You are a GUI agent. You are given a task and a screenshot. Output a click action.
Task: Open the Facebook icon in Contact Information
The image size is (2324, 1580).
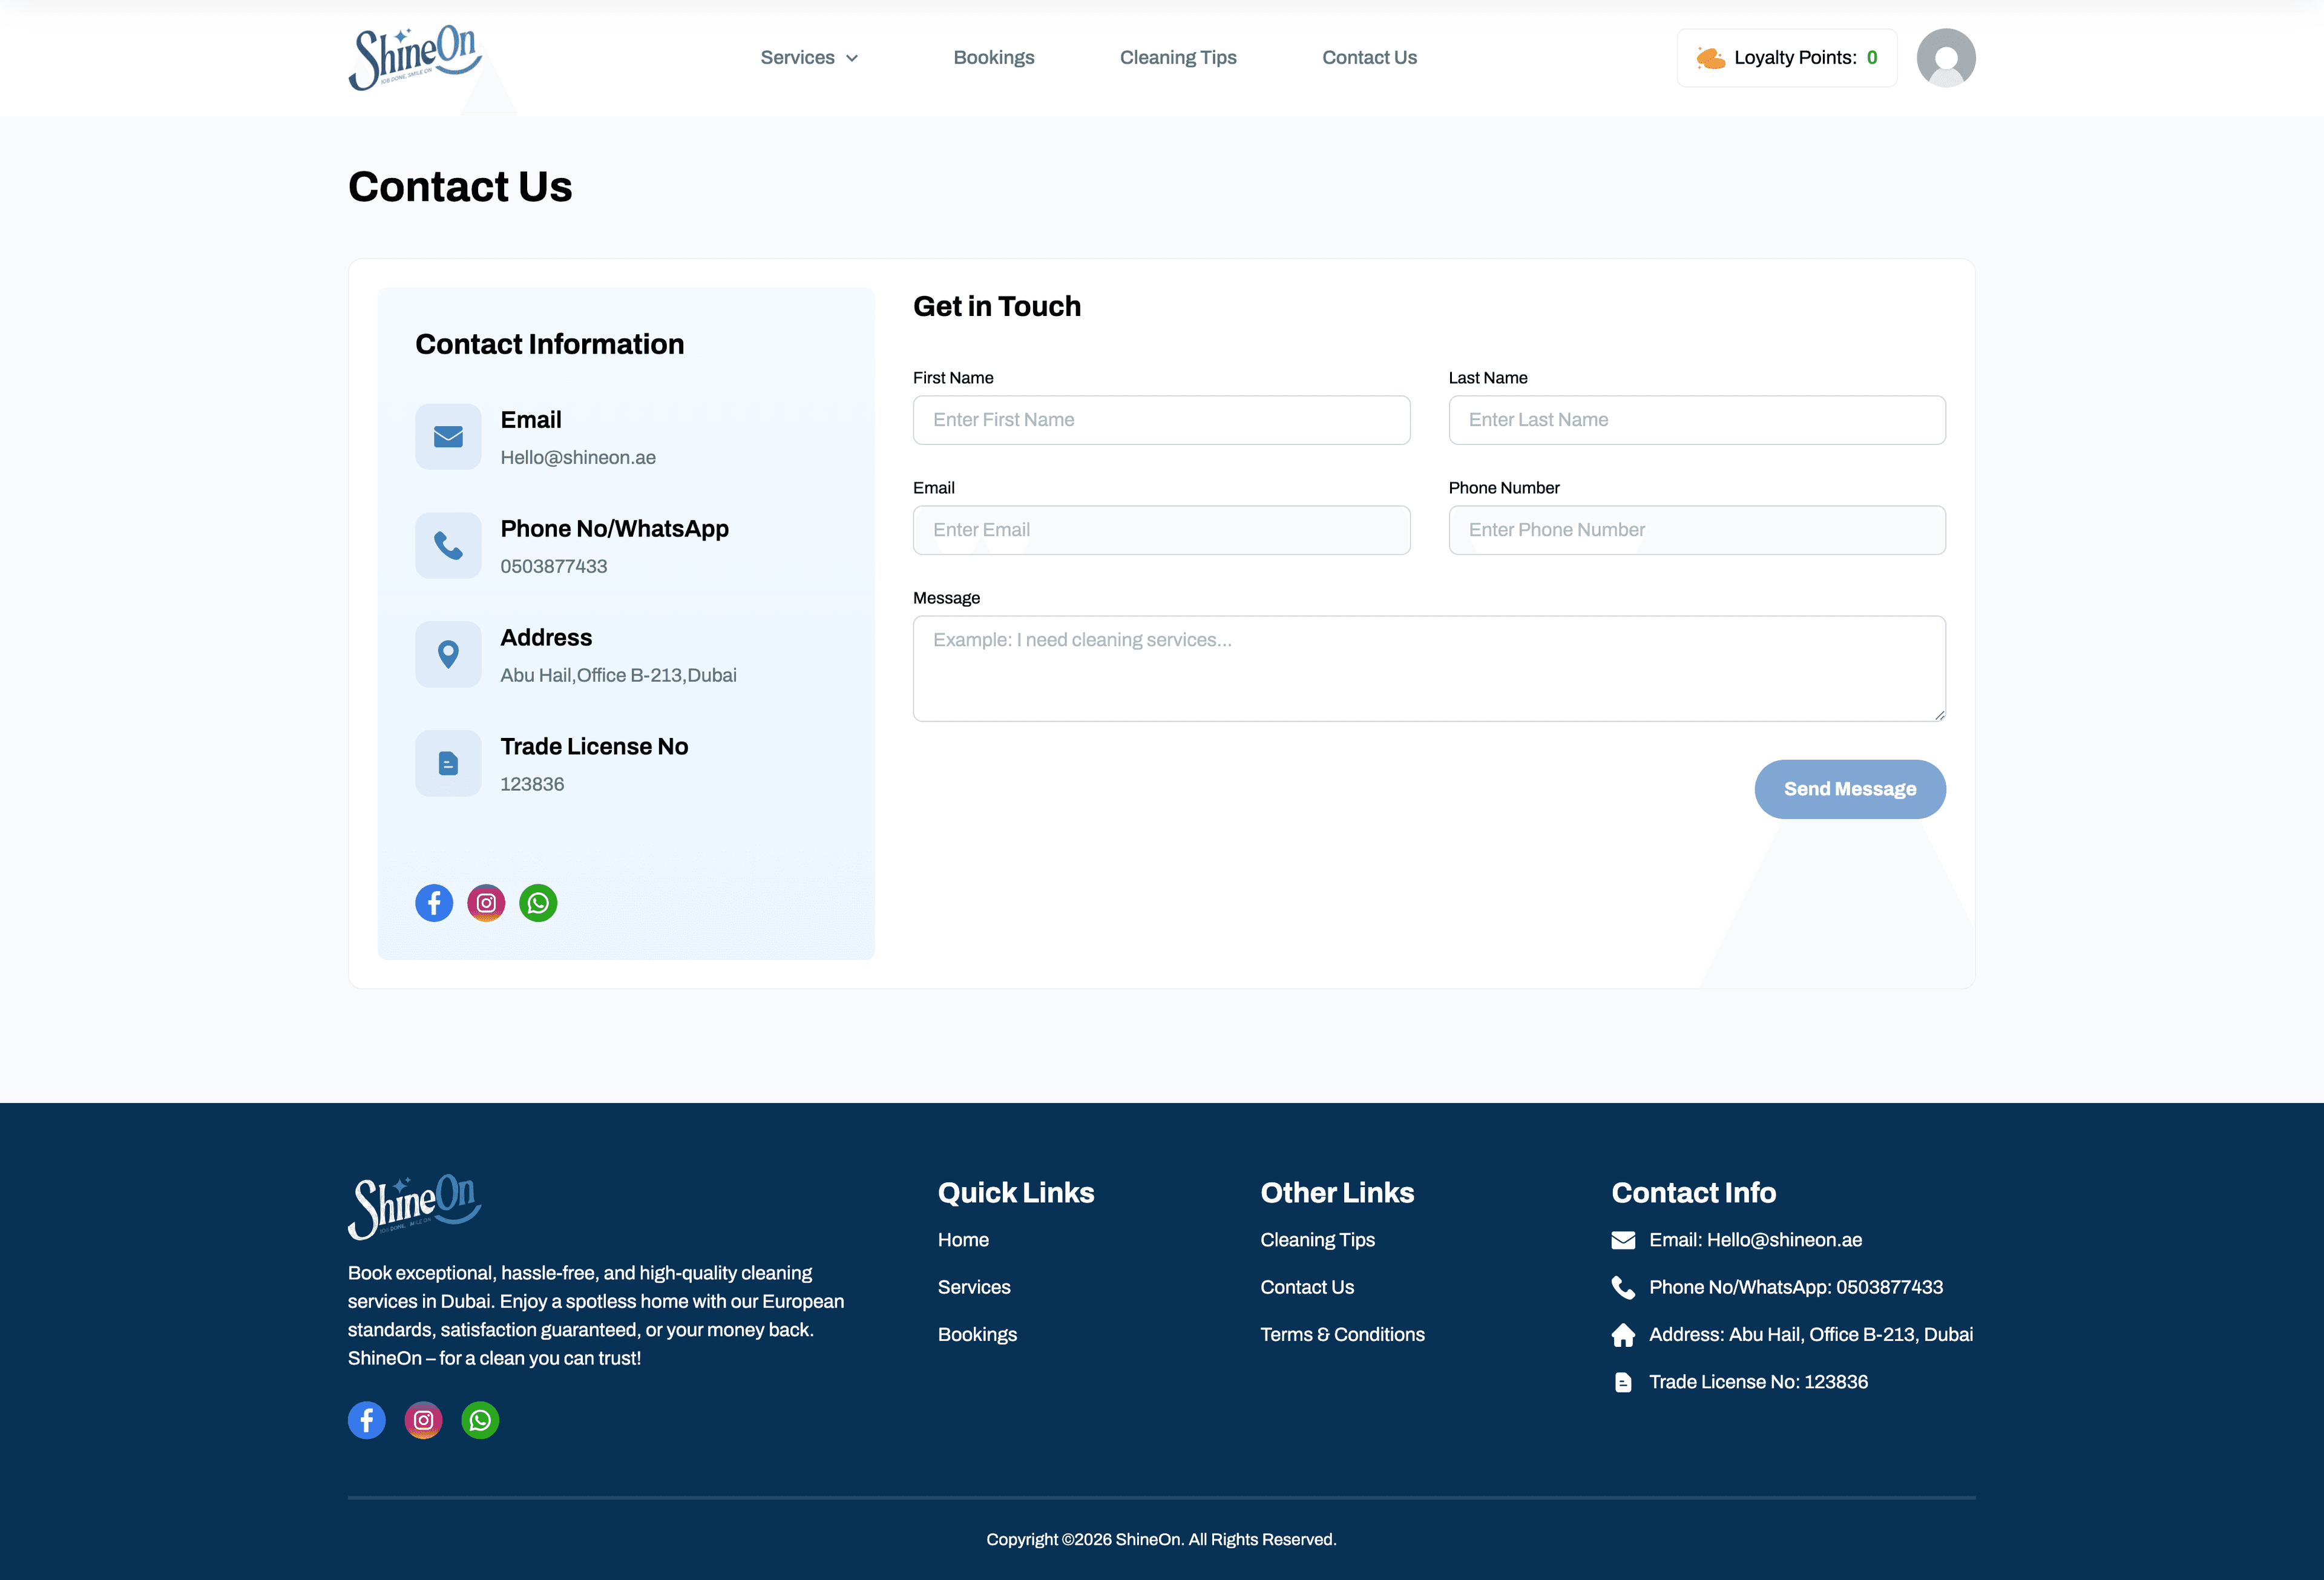tap(434, 903)
